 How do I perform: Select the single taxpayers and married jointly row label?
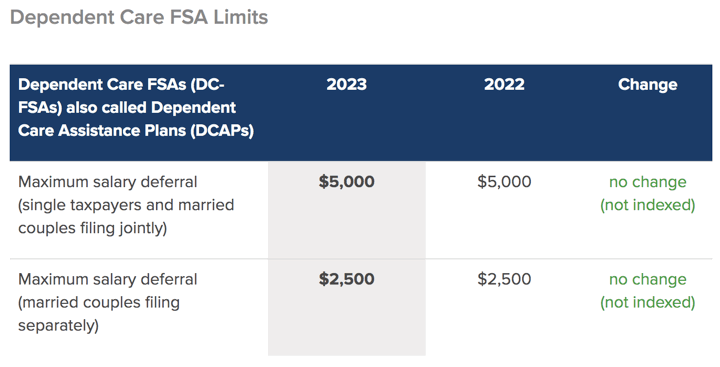point(126,205)
